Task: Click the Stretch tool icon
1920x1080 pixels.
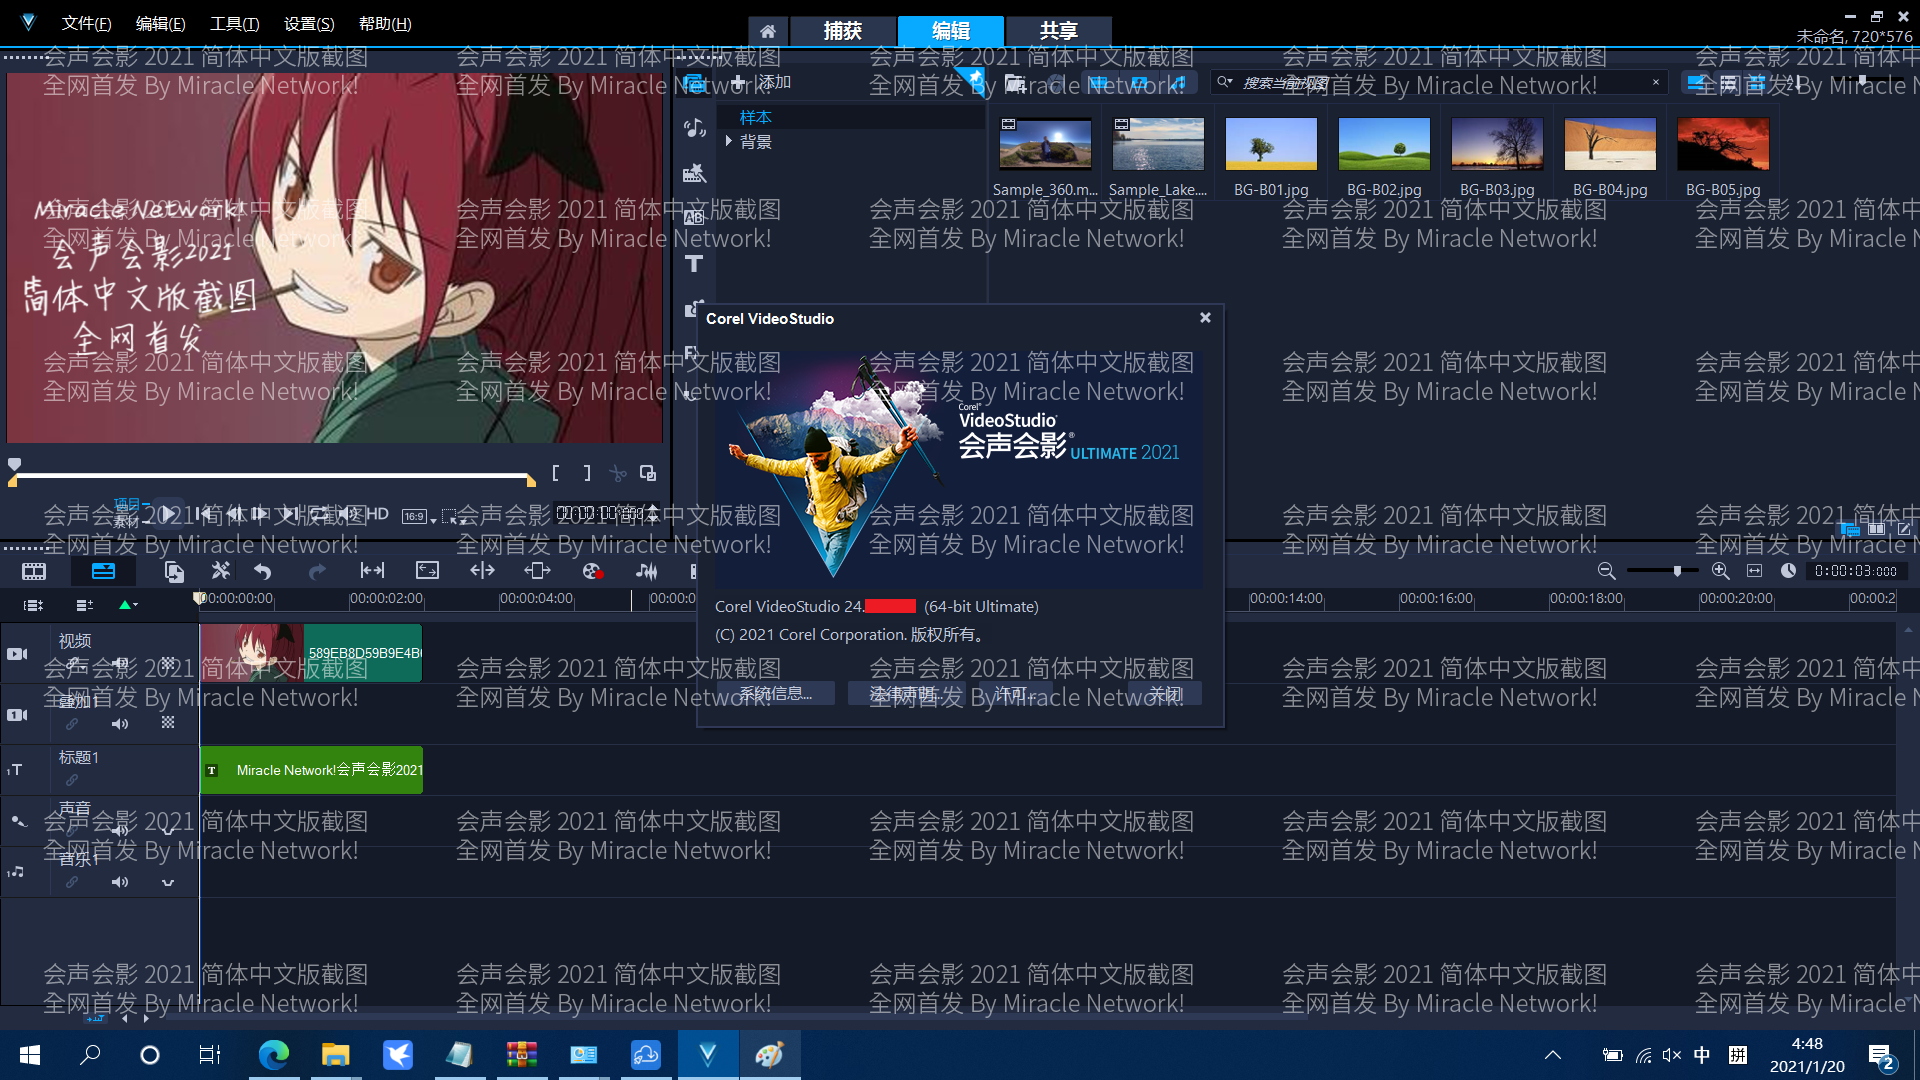Action: [427, 571]
